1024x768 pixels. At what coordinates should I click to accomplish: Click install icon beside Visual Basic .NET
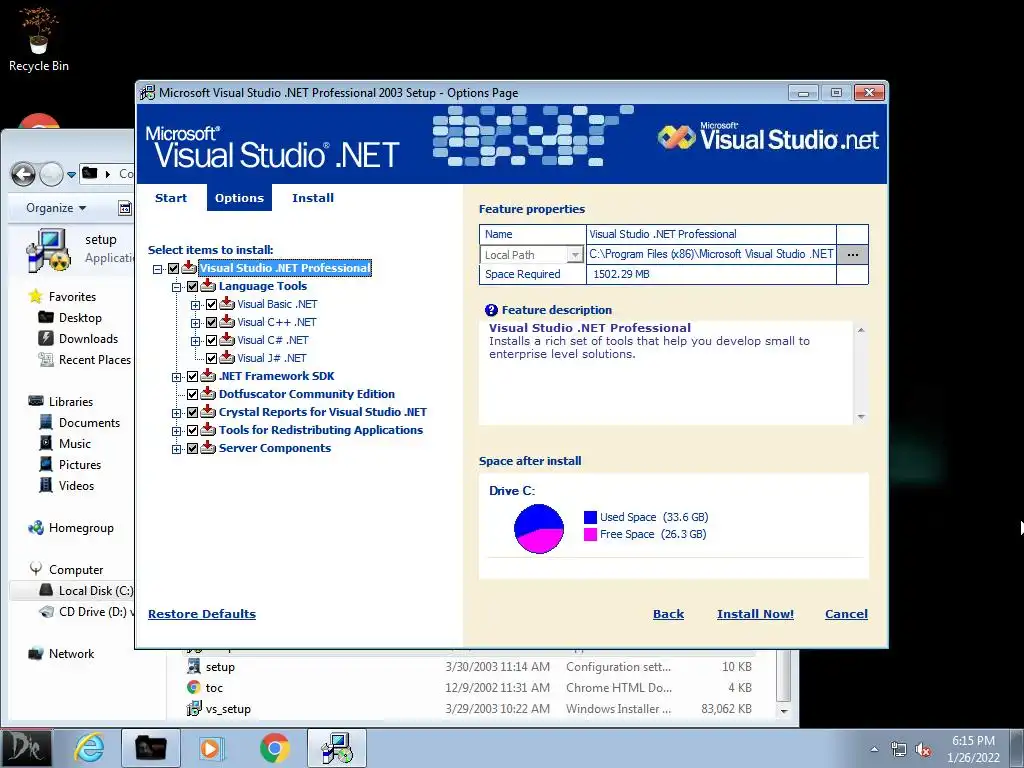(x=227, y=304)
